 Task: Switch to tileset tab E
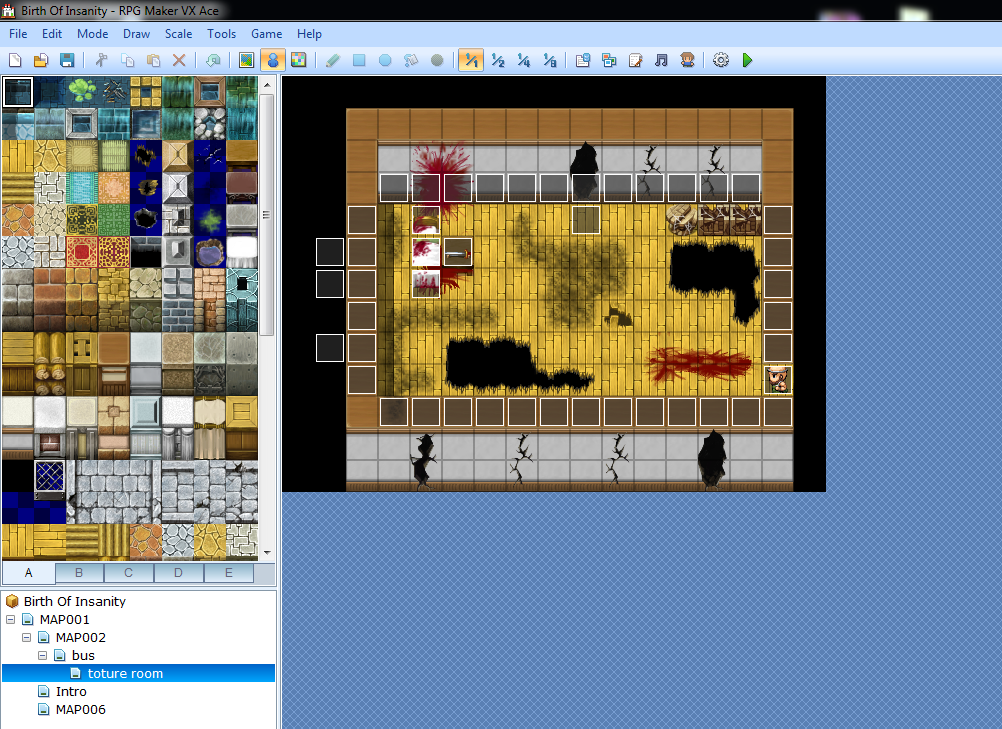[229, 572]
